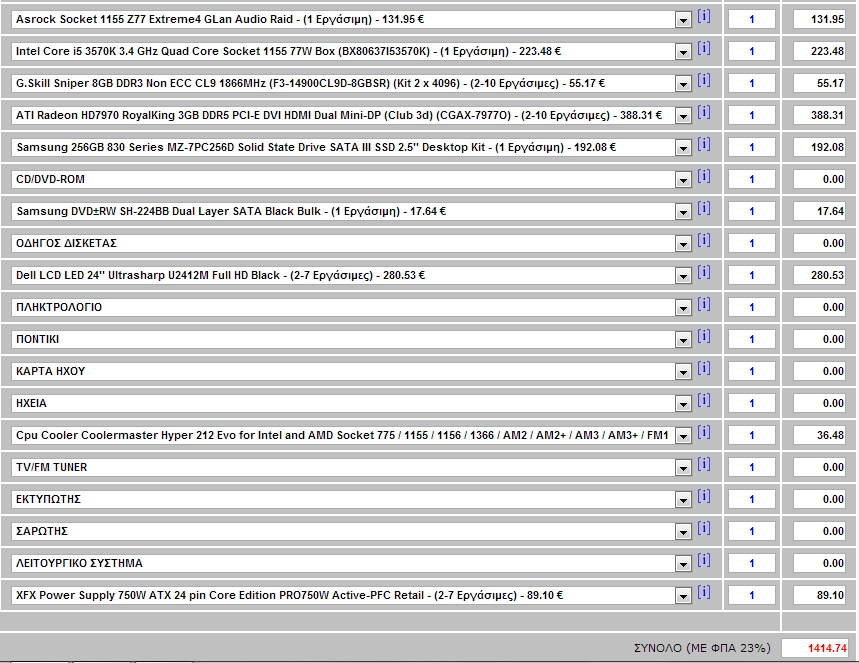
Task: Open info [i] for ΣΑΡΩΤΗΣ row
Action: point(704,528)
